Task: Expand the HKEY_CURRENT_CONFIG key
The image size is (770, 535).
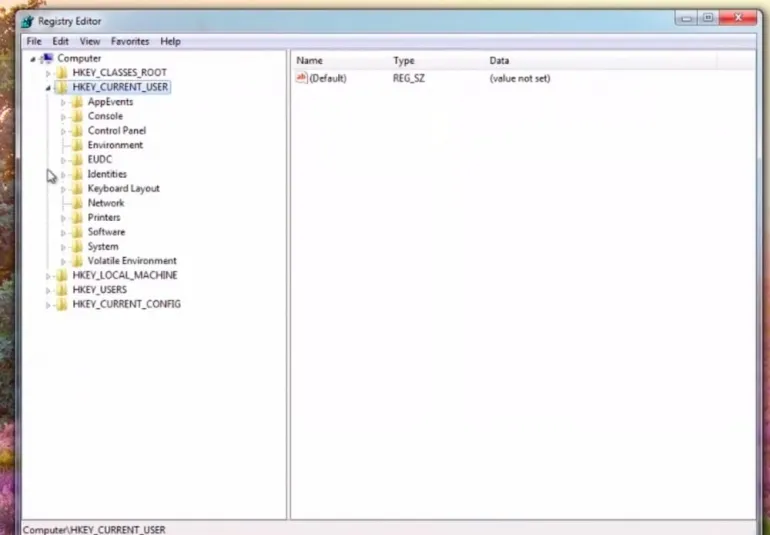Action: pos(48,306)
